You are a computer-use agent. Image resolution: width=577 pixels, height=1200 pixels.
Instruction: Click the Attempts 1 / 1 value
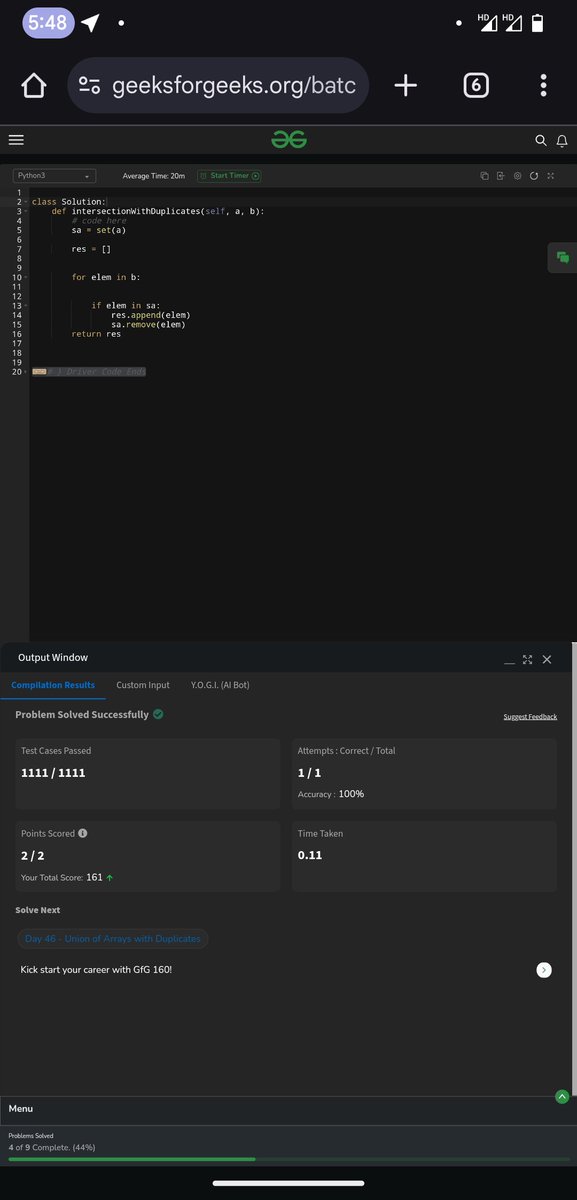pos(309,773)
